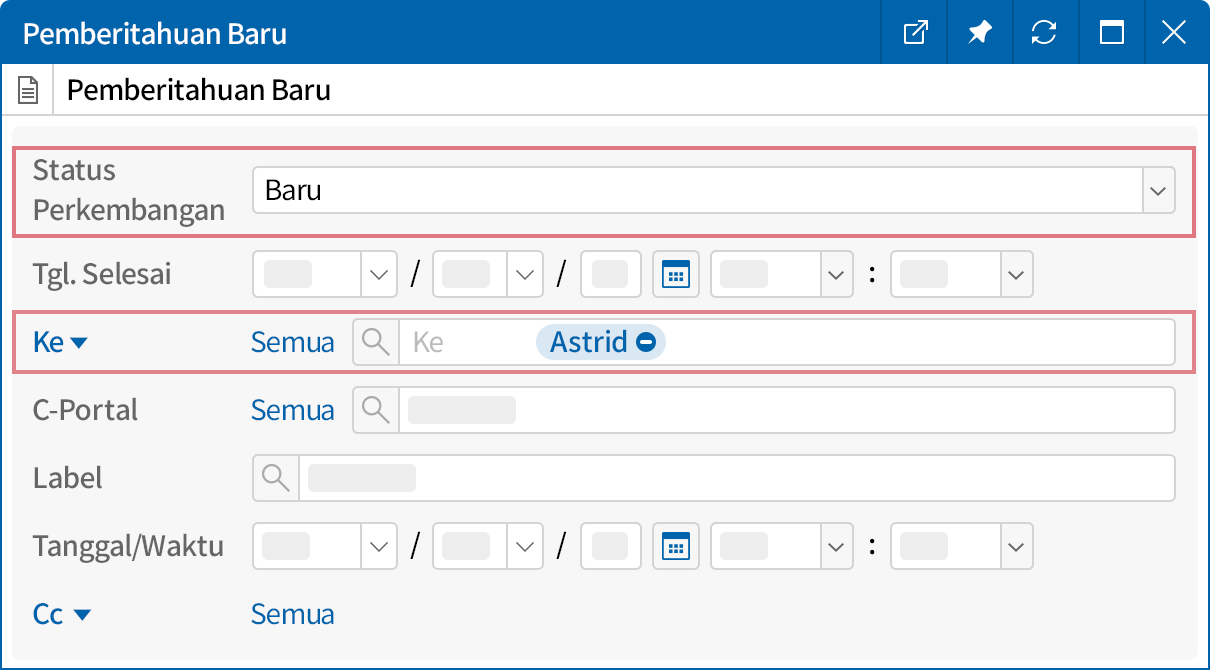Click Semua next to C-Portal
The width and height of the screenshot is (1210, 670).
(x=292, y=409)
